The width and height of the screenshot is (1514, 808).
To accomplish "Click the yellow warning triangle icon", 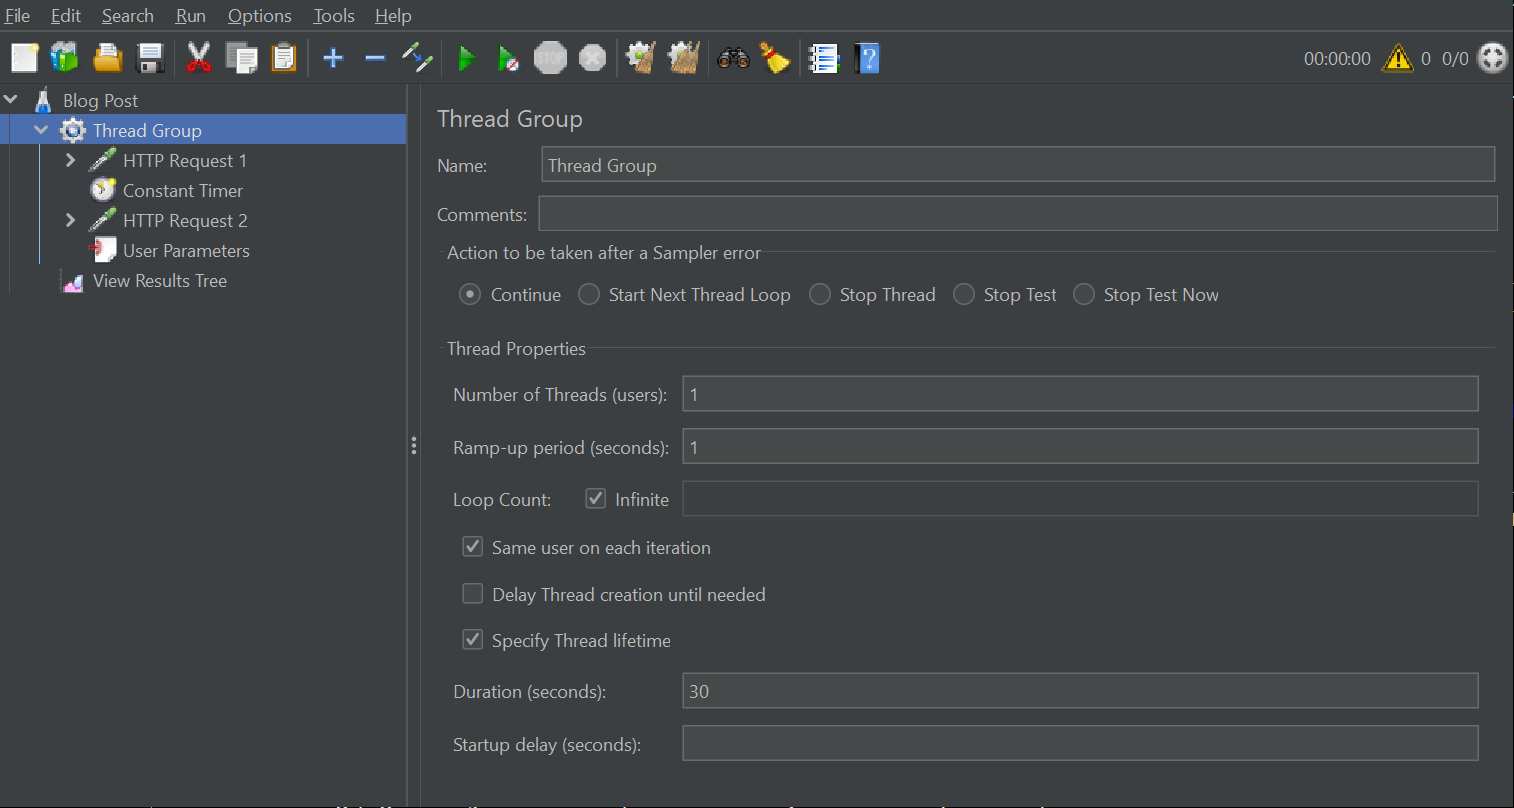I will click(1397, 59).
